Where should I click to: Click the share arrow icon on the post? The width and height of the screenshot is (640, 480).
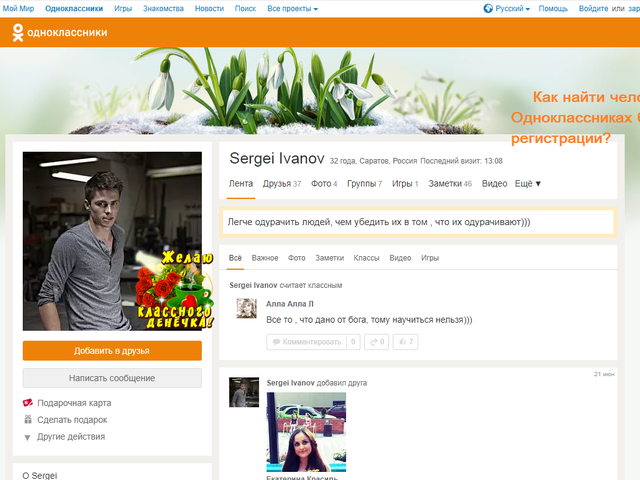pyautogui.click(x=373, y=342)
